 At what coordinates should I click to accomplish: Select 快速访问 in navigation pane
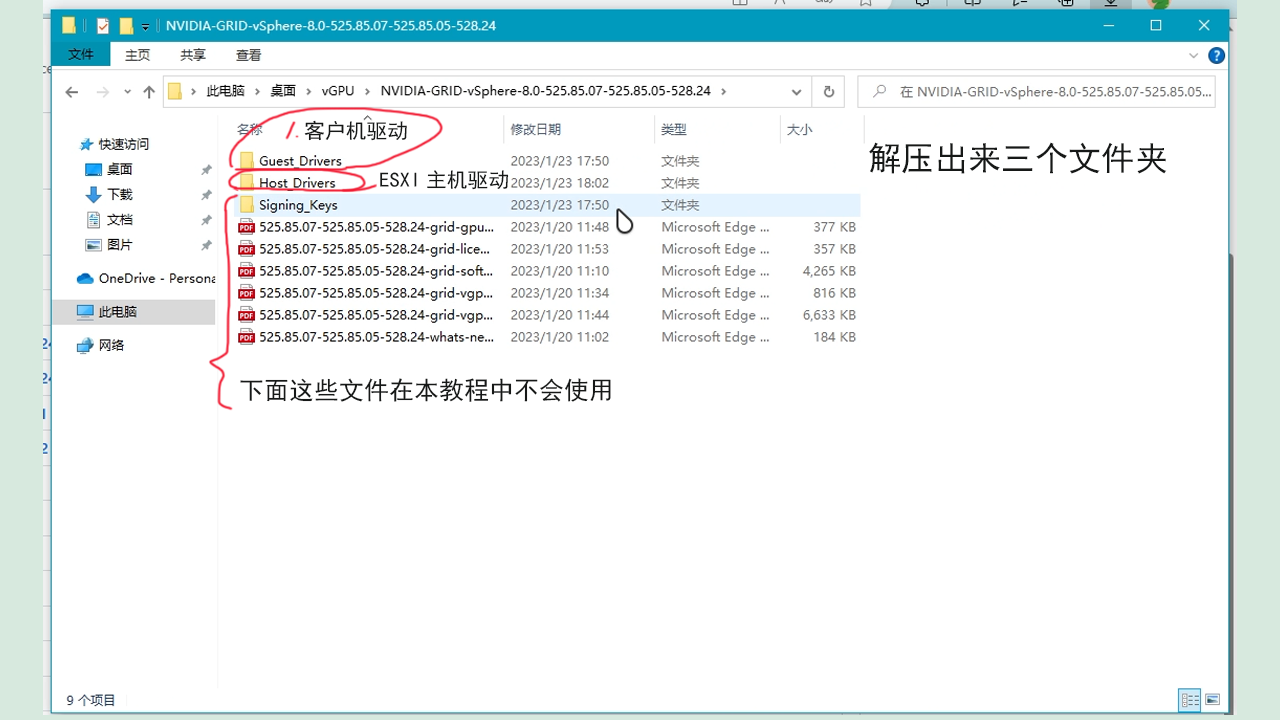(x=123, y=144)
